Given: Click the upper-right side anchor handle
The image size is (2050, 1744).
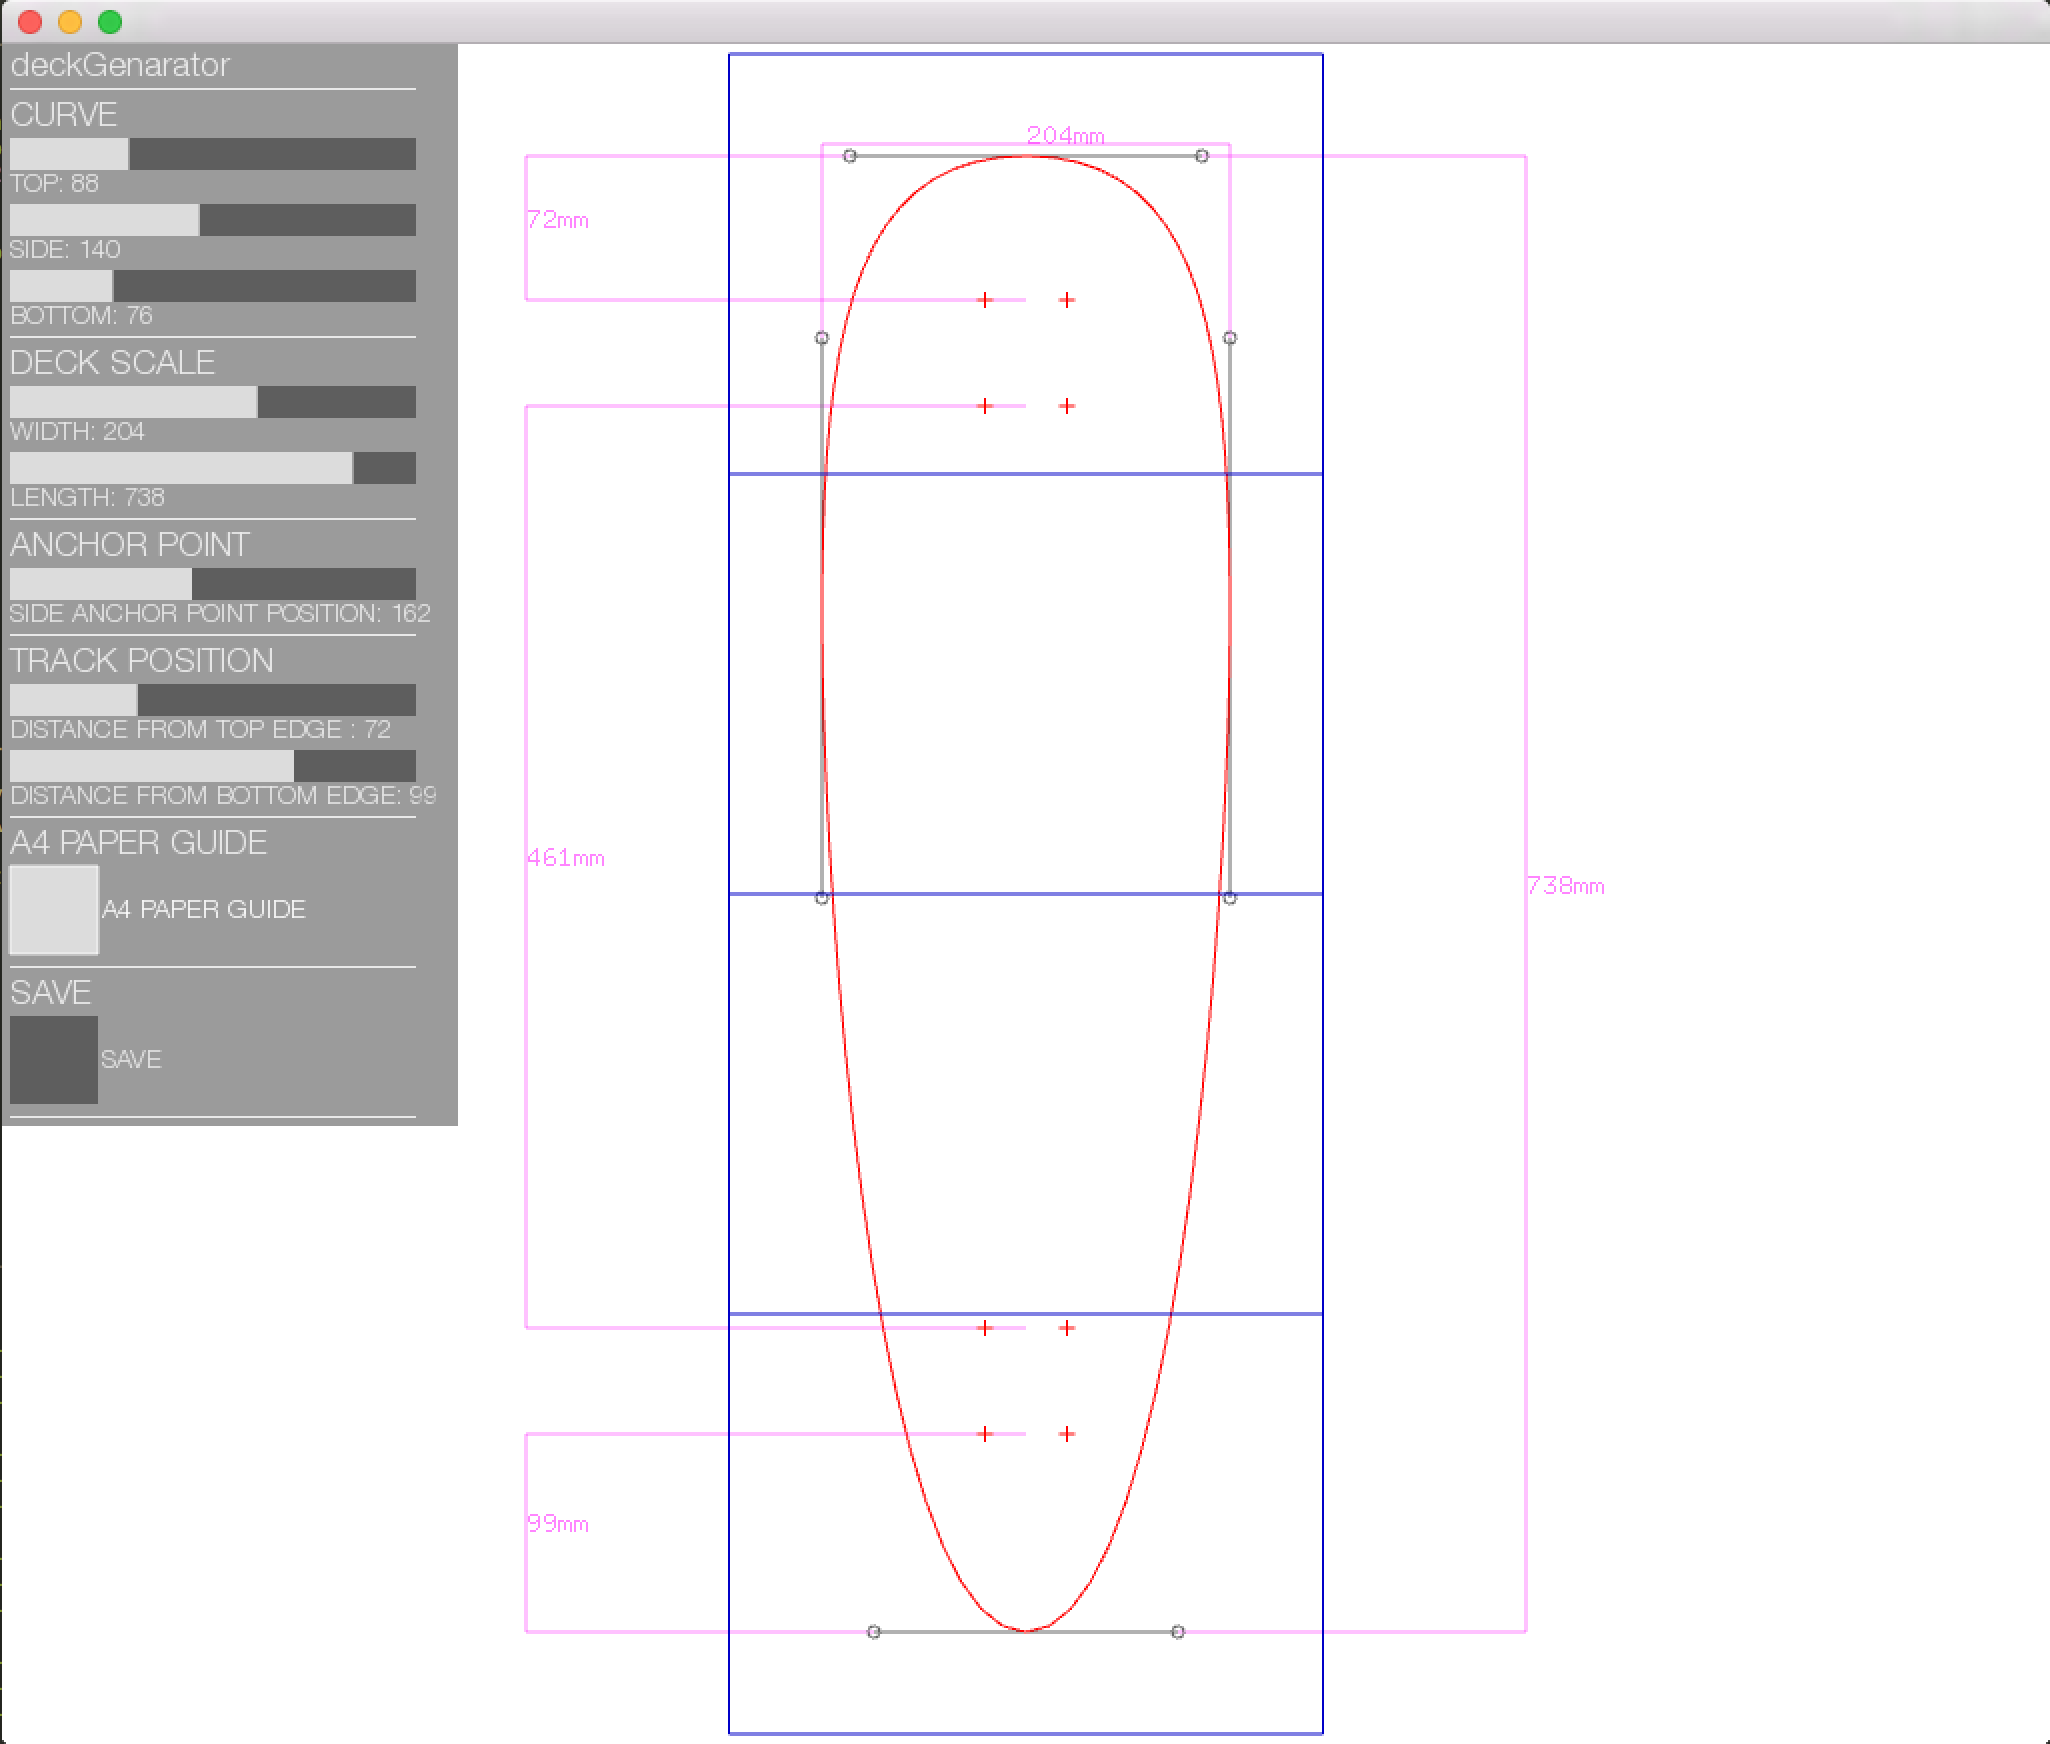Looking at the screenshot, I should click(1230, 338).
